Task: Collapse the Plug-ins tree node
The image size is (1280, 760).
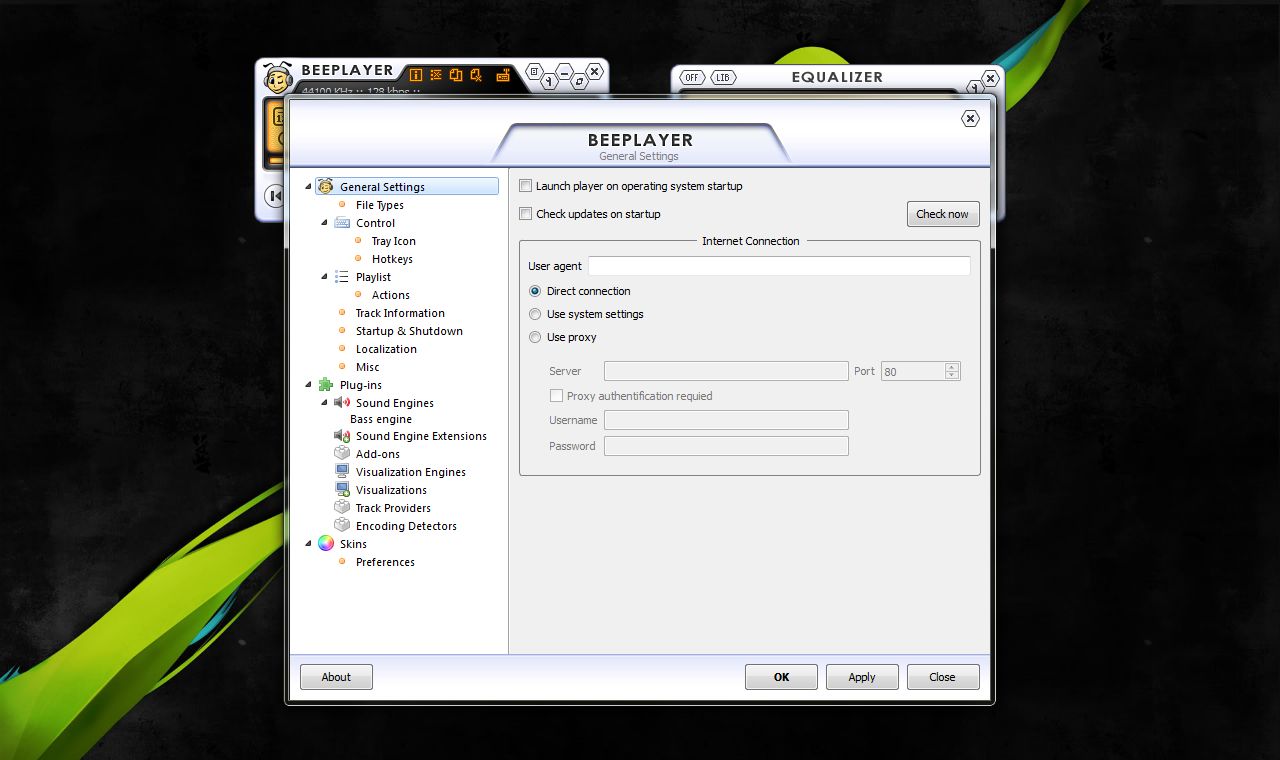Action: point(308,385)
